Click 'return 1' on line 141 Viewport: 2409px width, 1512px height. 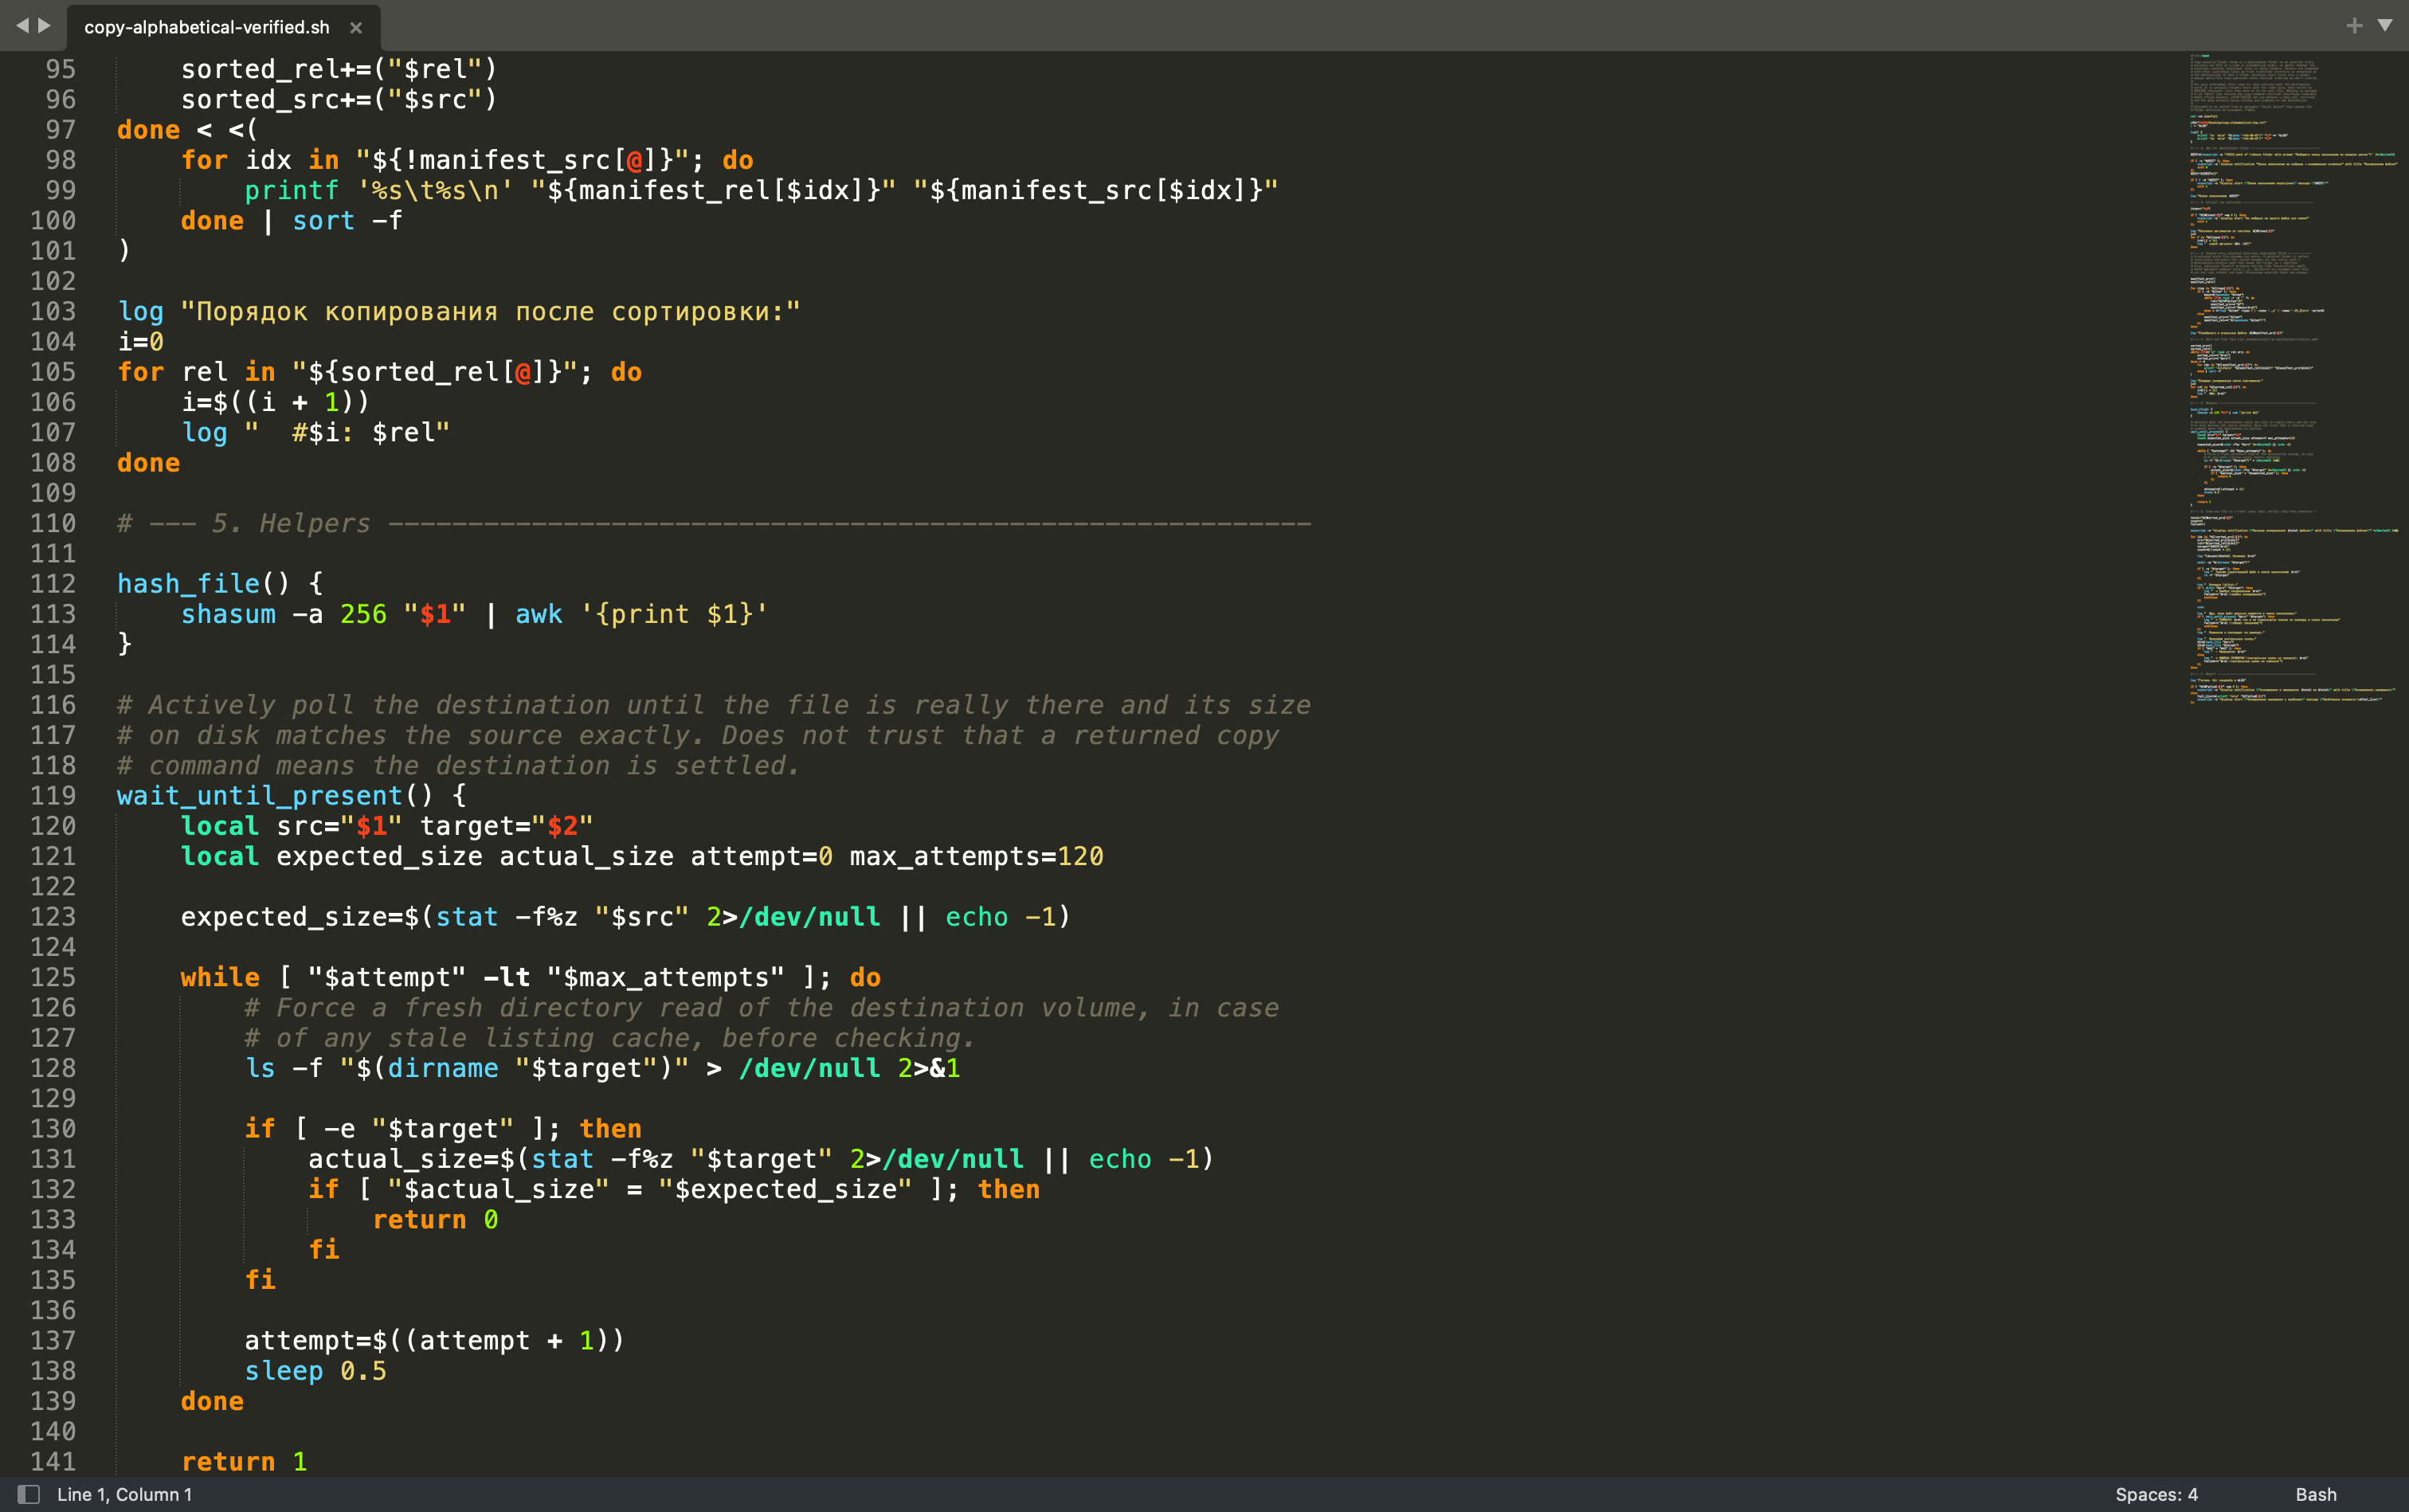[244, 1462]
